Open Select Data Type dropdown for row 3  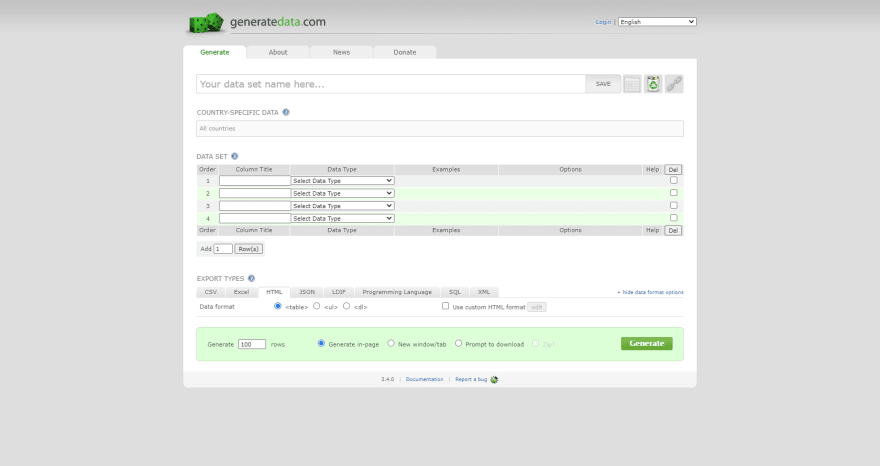[x=342, y=206]
